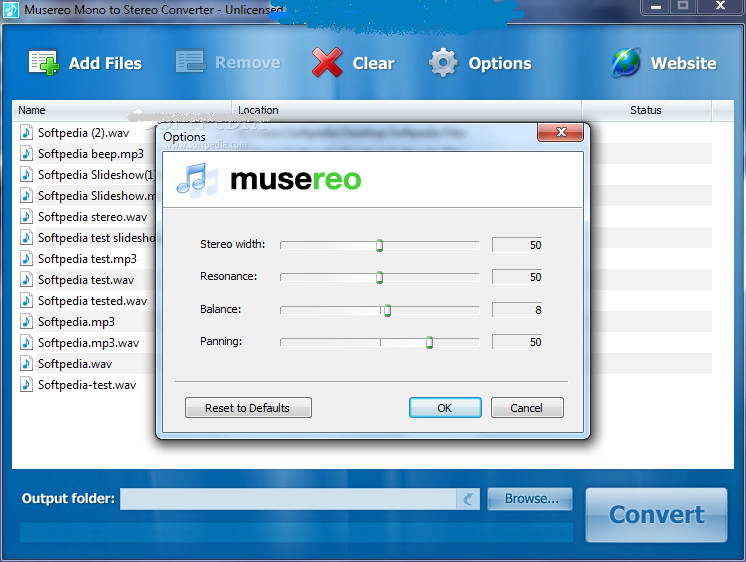746x562 pixels.
Task: Select the file name Softpedia stereo.wav
Action: pos(92,217)
